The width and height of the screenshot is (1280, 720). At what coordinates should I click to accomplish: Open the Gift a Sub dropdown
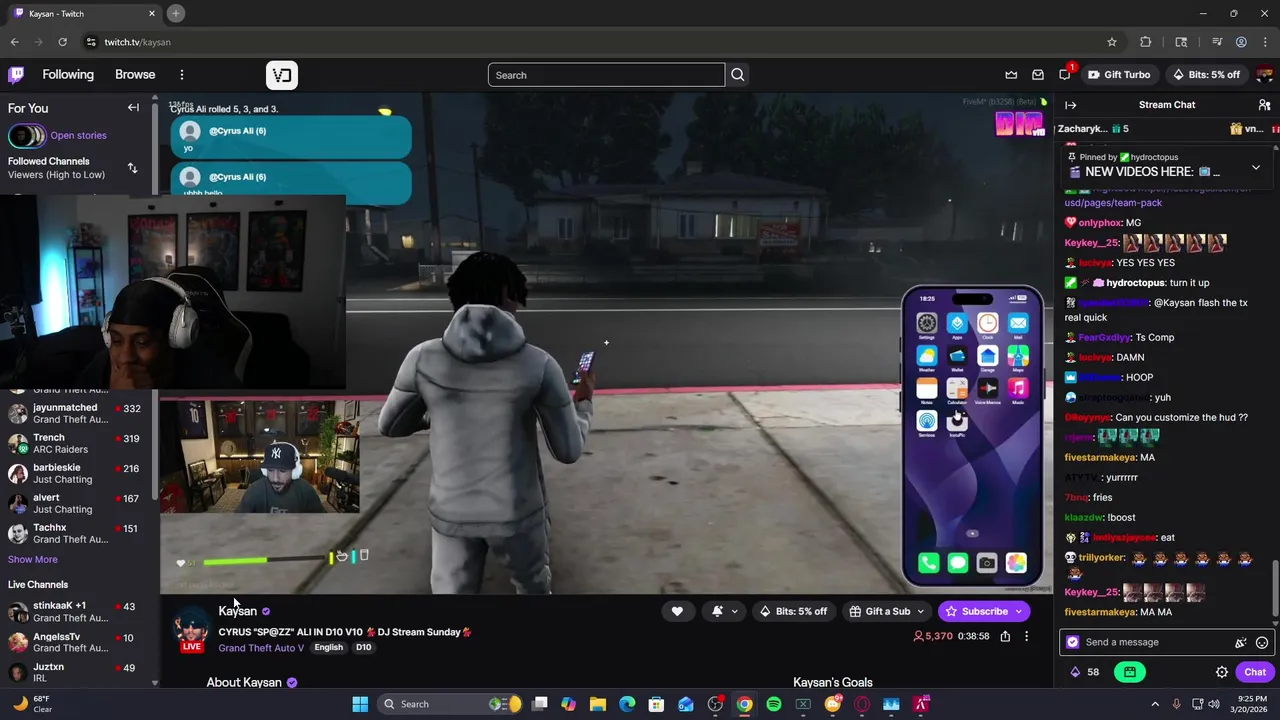tap(886, 612)
